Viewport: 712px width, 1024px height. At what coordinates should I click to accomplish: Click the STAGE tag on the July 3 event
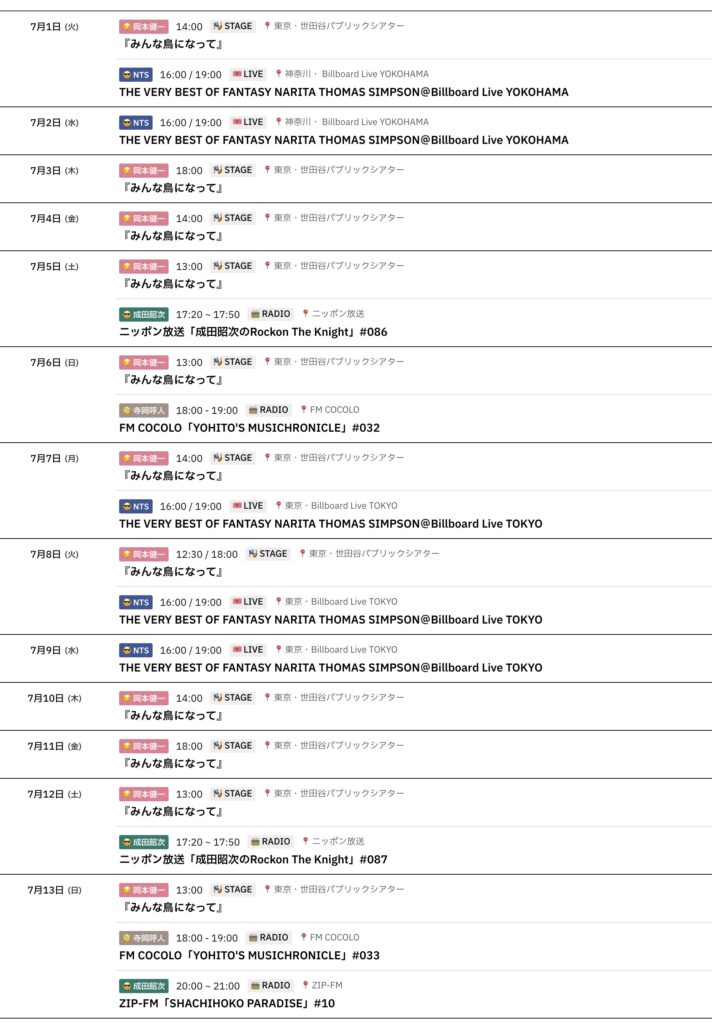pyautogui.click(x=233, y=170)
